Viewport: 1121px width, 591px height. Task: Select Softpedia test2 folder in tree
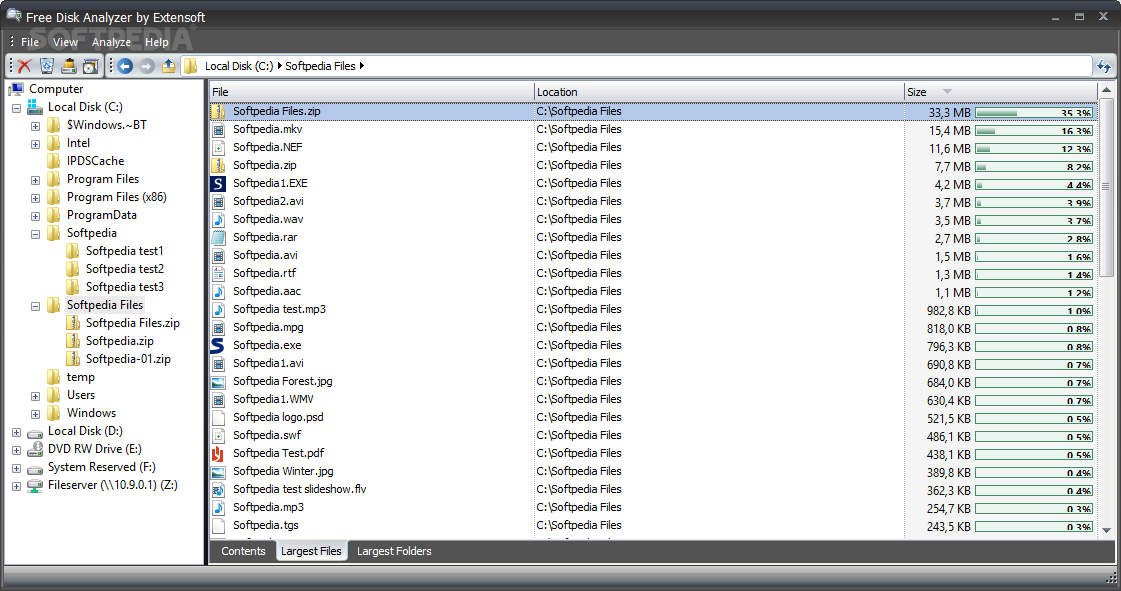point(124,269)
